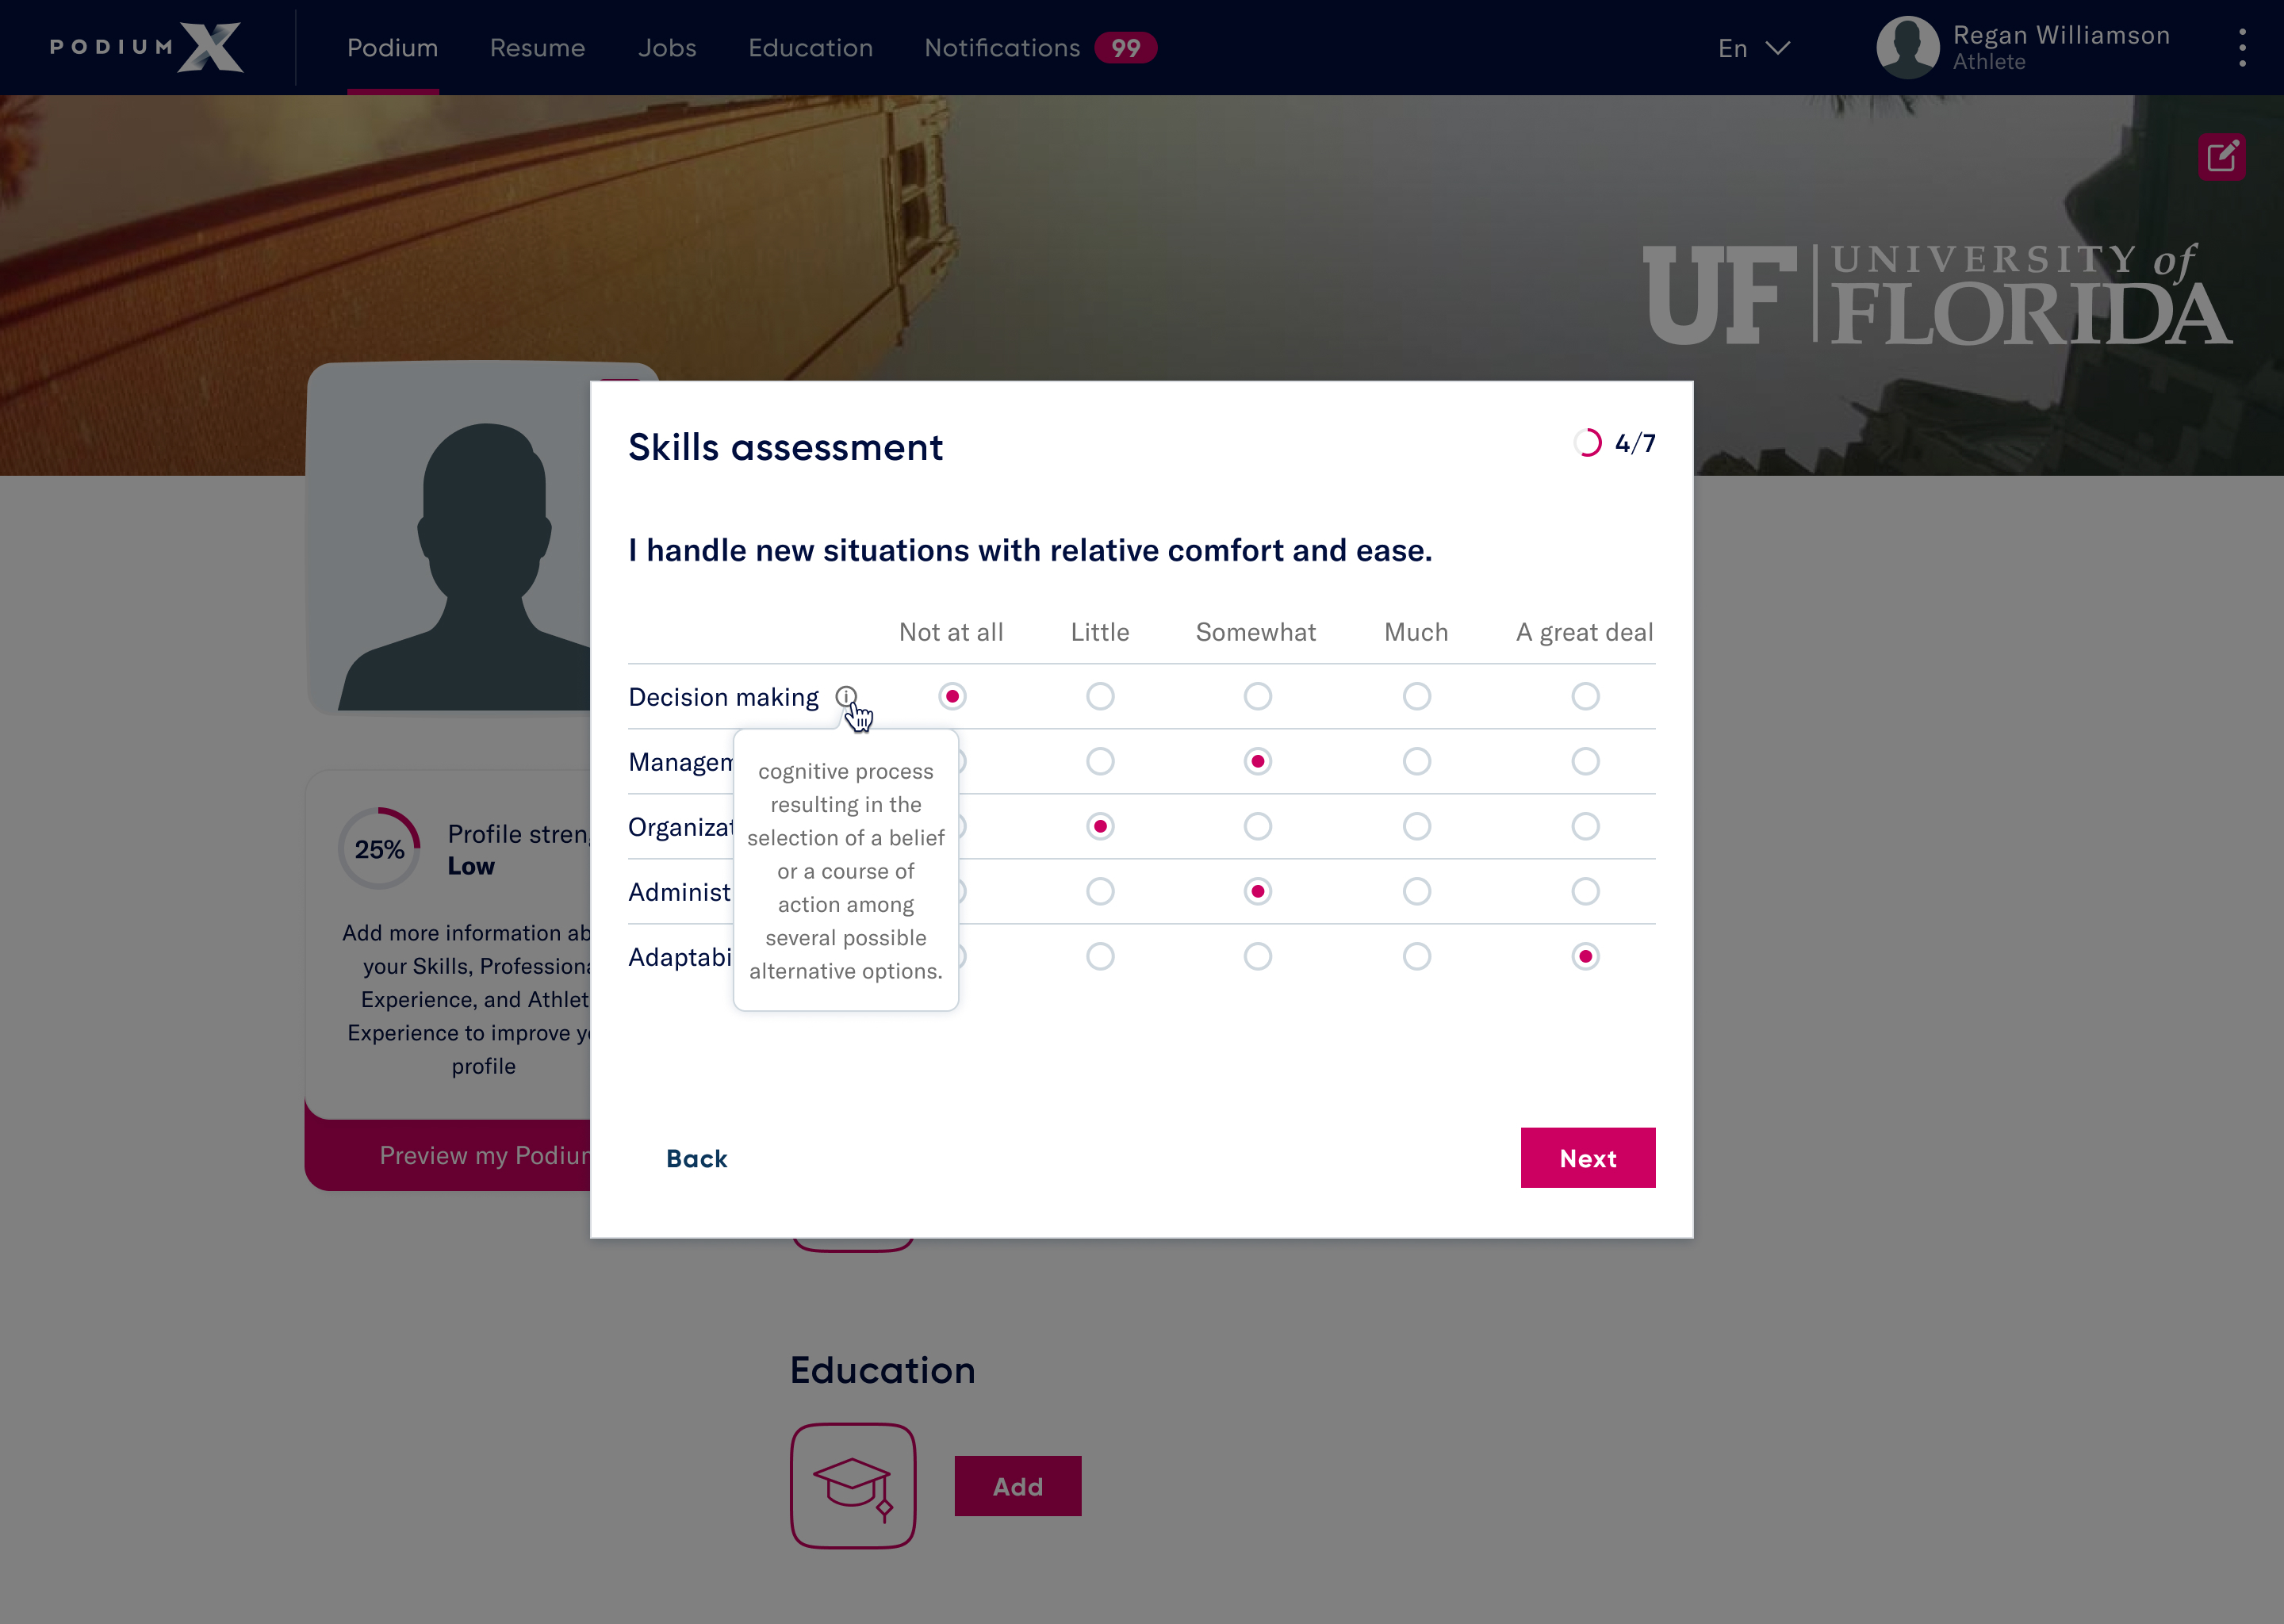Click the red 99 notifications badge
Screen dimensions: 2284x1624
[x=1125, y=48]
